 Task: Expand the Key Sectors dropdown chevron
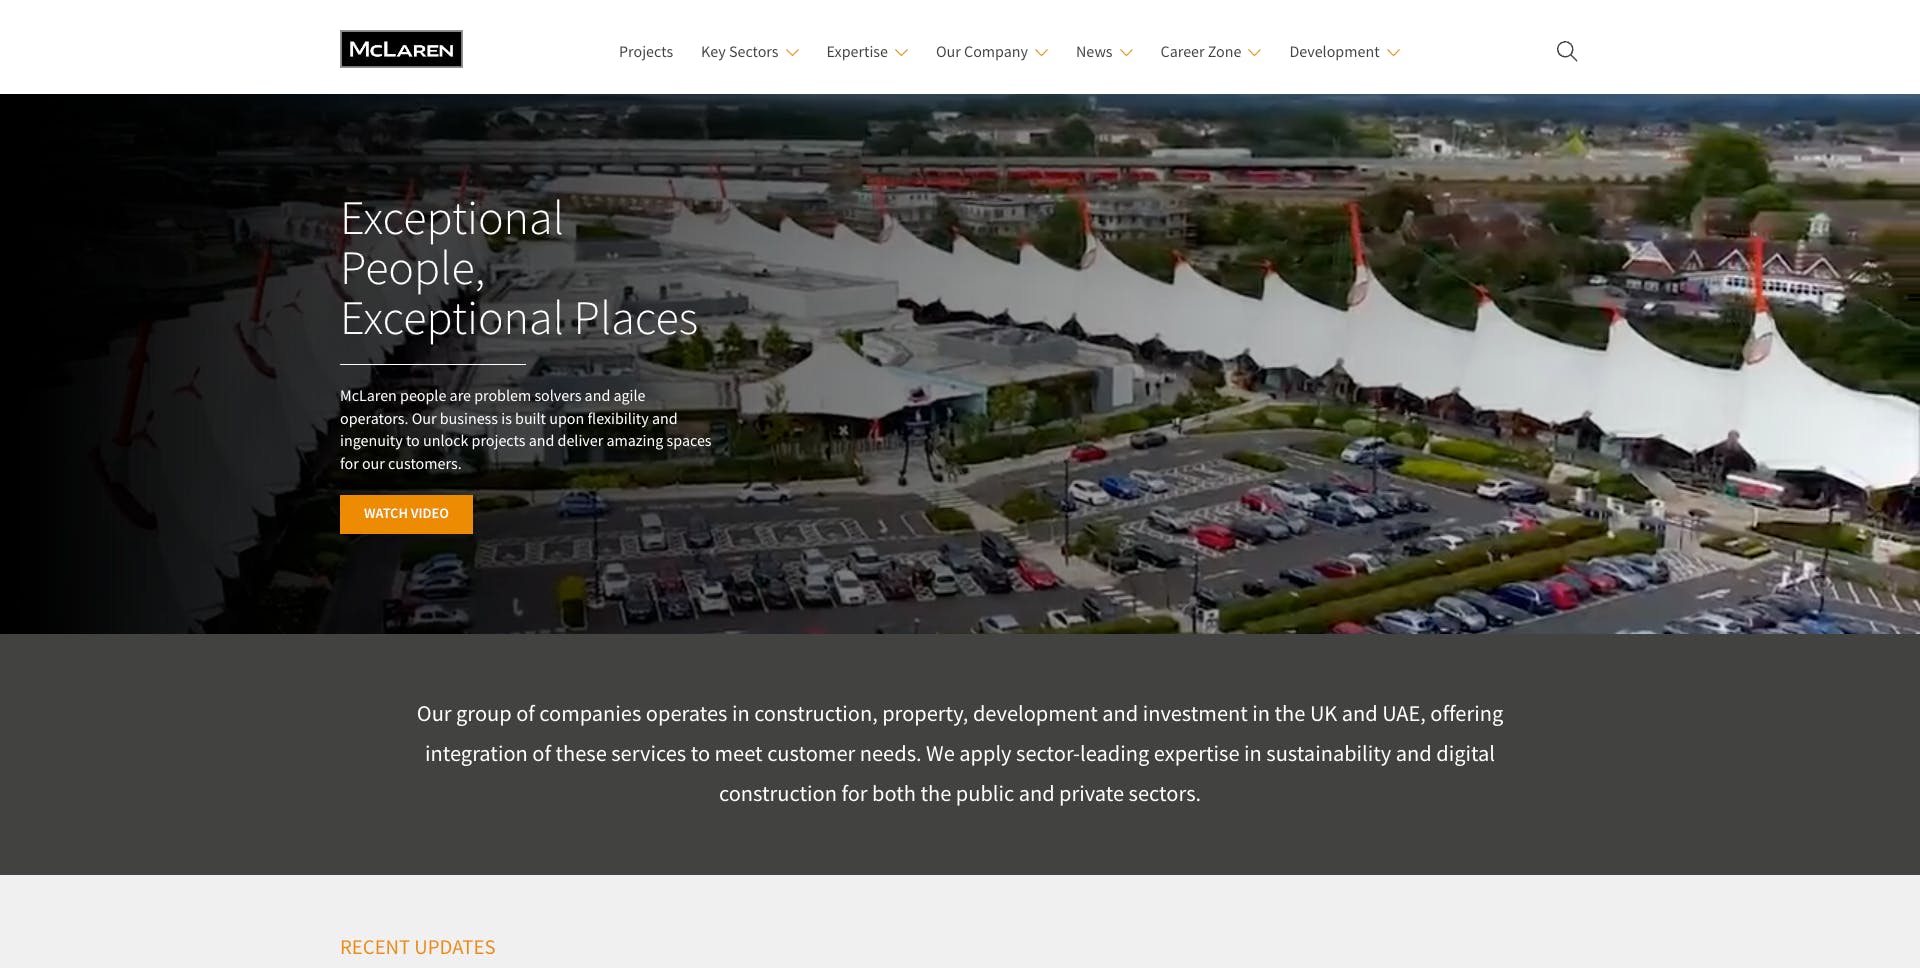click(x=793, y=52)
